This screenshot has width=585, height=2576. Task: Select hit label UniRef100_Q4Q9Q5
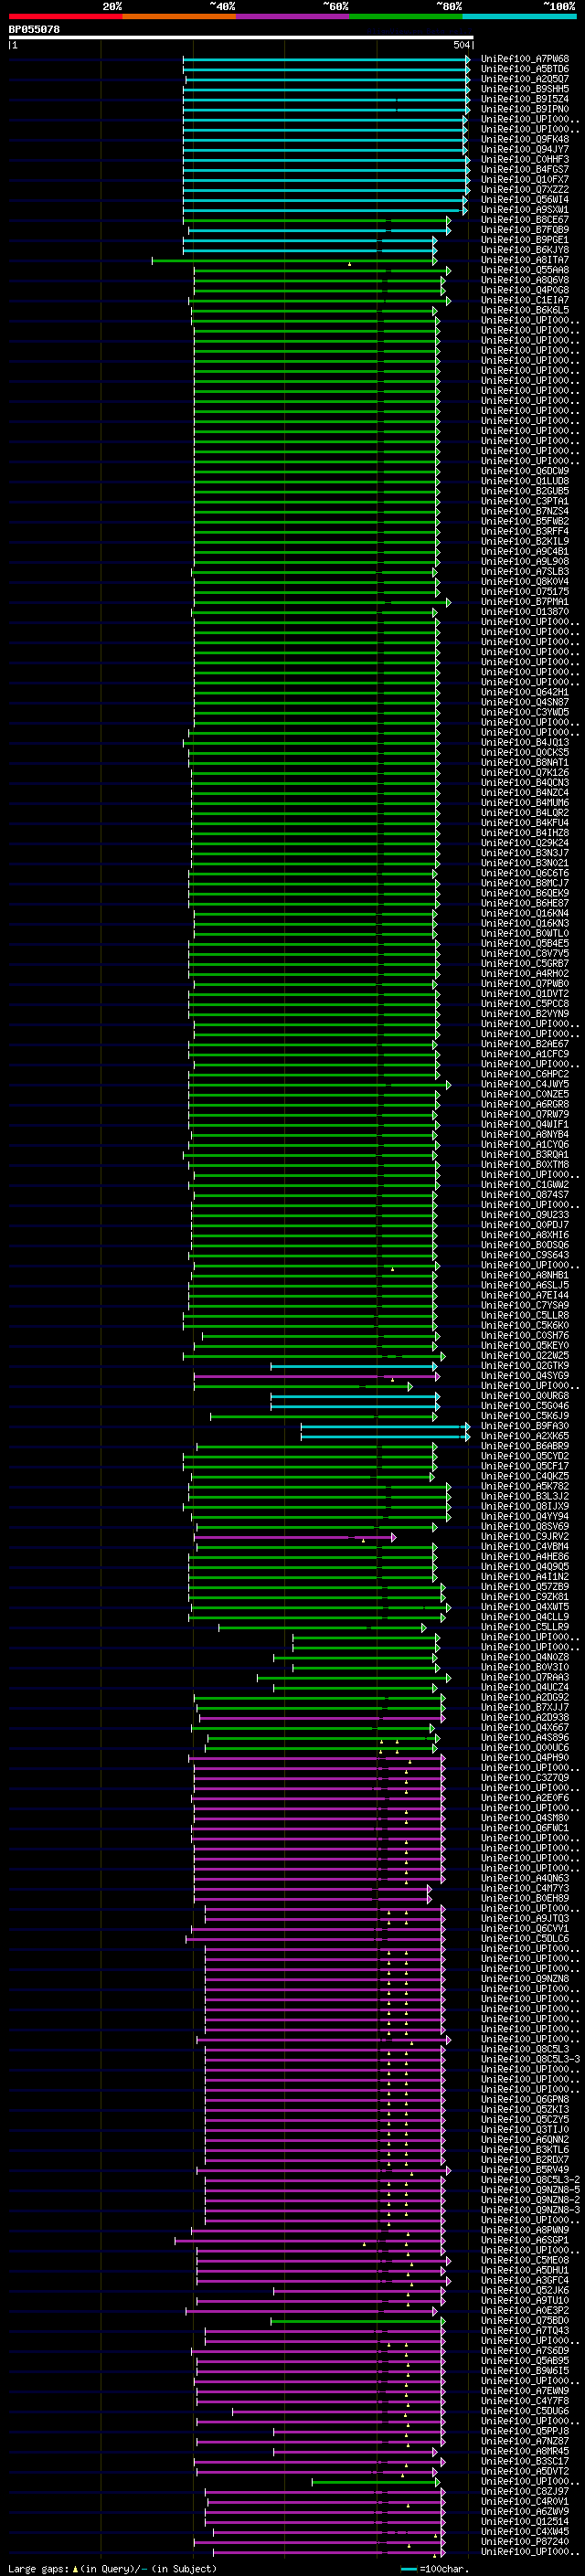tap(525, 1566)
